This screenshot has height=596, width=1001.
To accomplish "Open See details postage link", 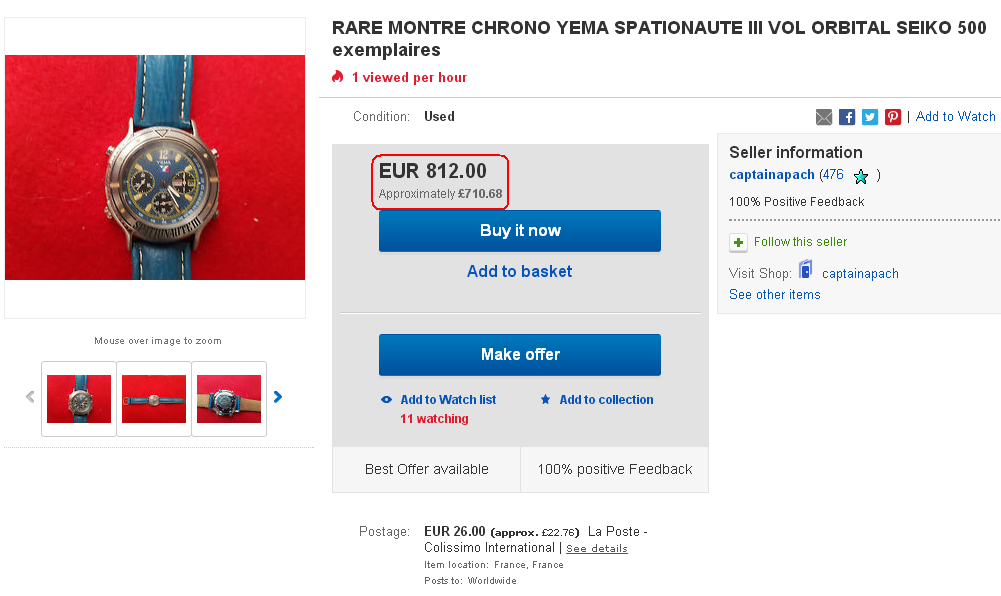I will [597, 549].
